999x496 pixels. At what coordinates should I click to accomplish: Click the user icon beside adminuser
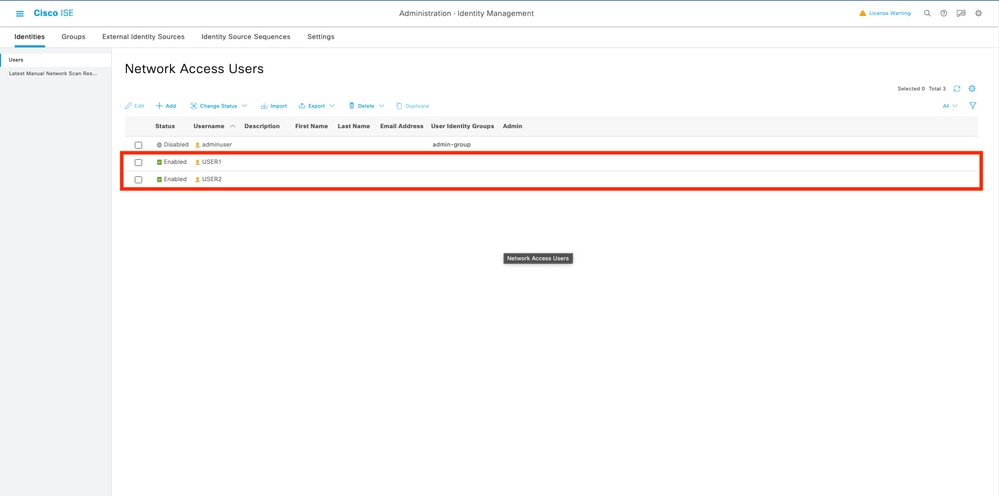(x=198, y=145)
